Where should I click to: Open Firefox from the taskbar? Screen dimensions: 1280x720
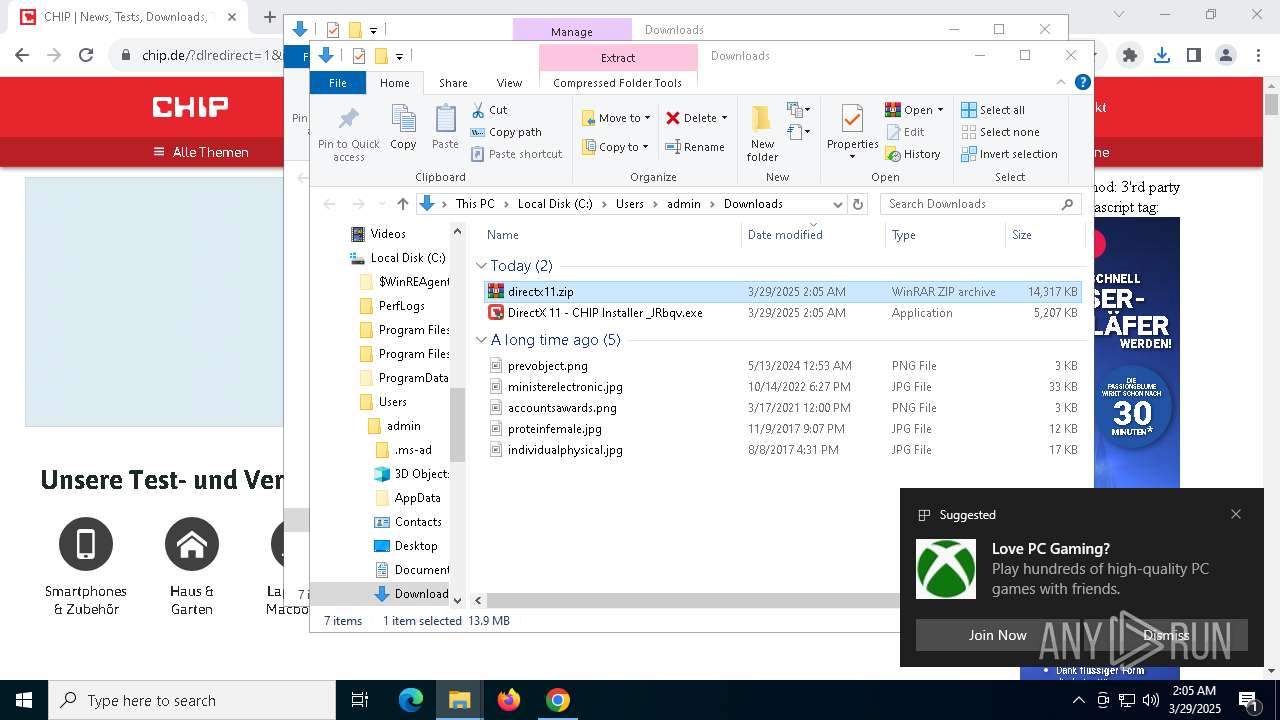(x=509, y=700)
